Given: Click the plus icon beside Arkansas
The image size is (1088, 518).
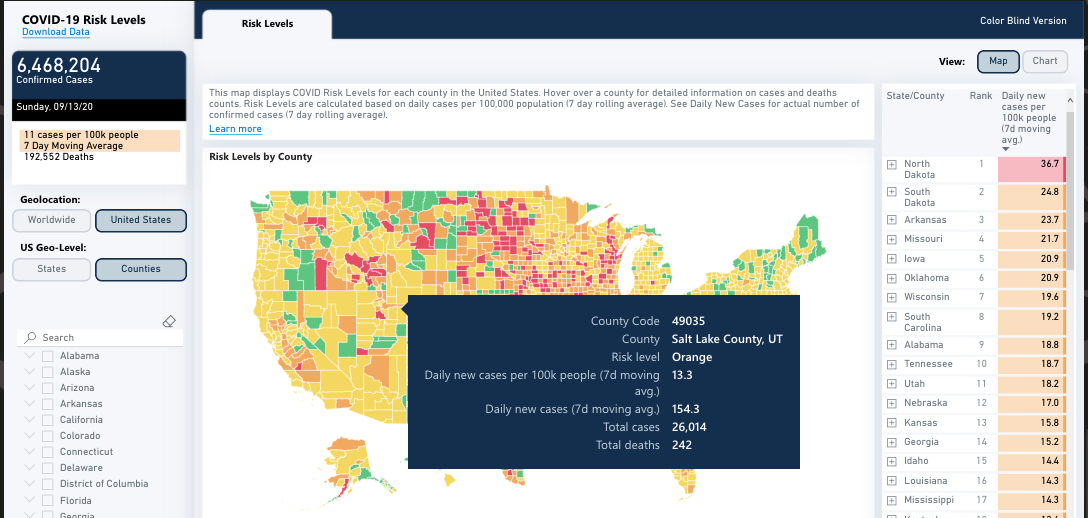Looking at the screenshot, I should pos(891,220).
